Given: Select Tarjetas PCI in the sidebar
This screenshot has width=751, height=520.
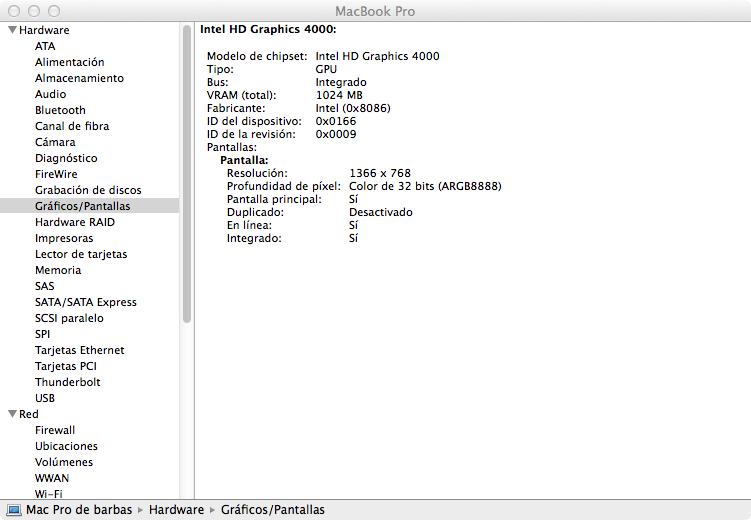Looking at the screenshot, I should (66, 366).
